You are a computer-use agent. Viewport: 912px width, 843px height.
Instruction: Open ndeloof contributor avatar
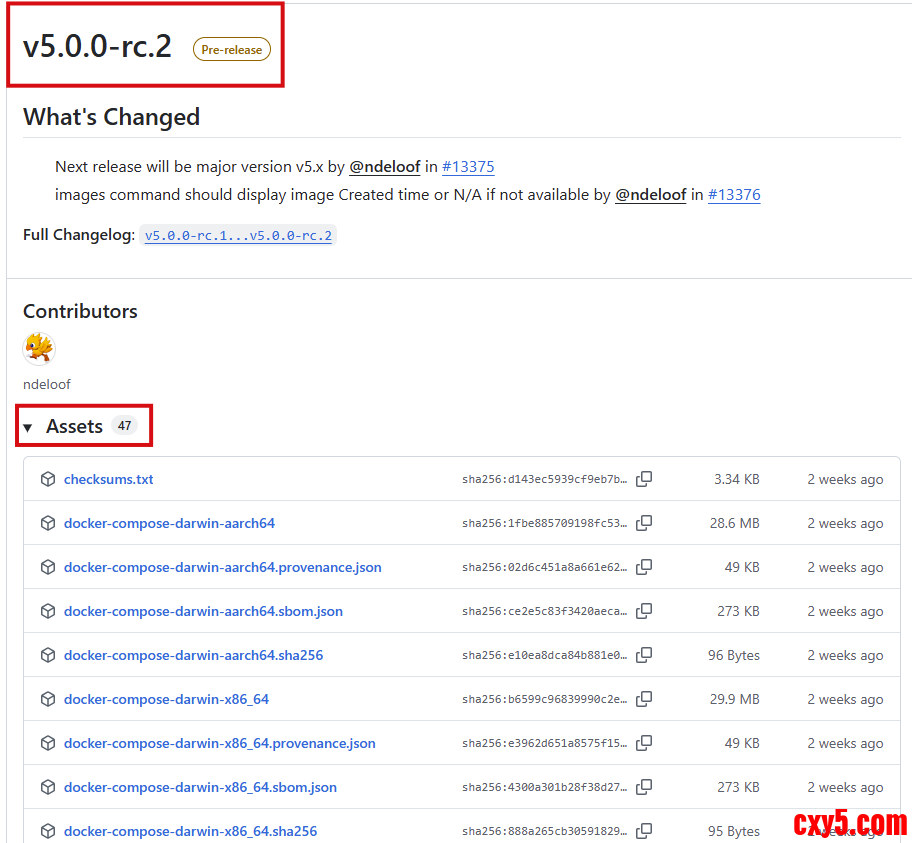[39, 349]
